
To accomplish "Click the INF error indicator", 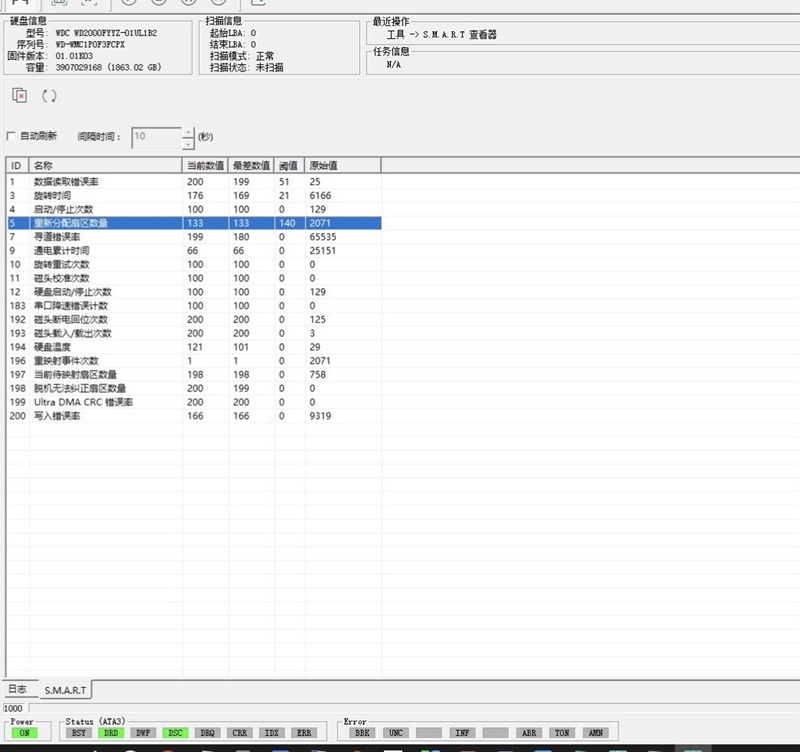I will [x=462, y=733].
